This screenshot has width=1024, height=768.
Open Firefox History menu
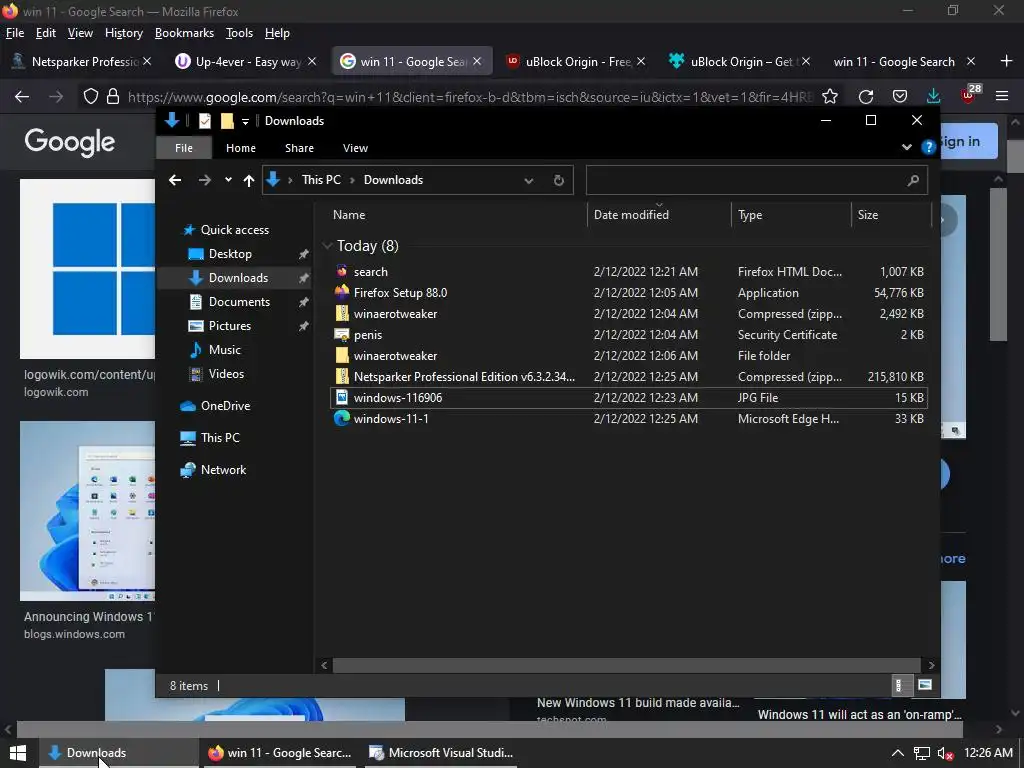123,33
